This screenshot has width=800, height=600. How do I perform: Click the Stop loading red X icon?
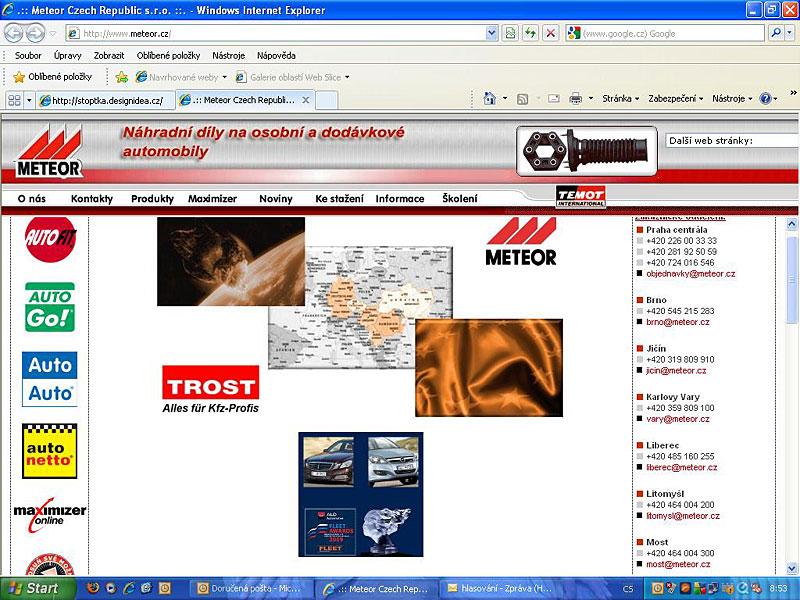click(551, 34)
